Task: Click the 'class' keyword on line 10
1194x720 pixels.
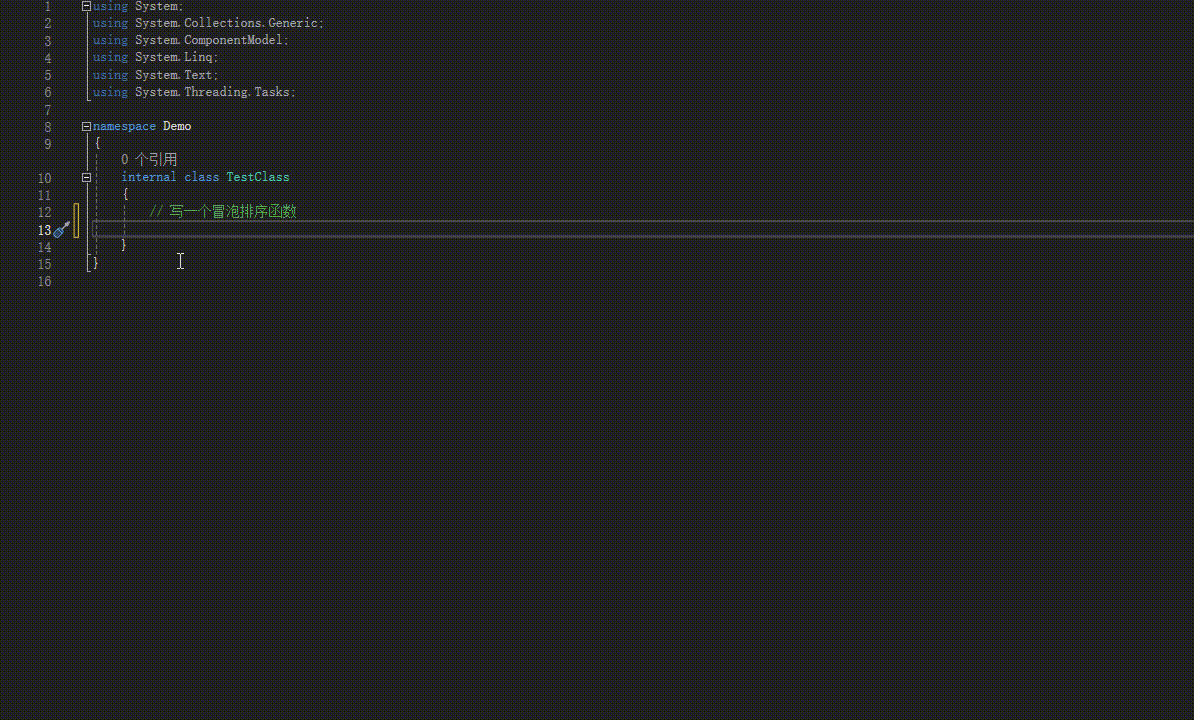Action: tap(202, 177)
